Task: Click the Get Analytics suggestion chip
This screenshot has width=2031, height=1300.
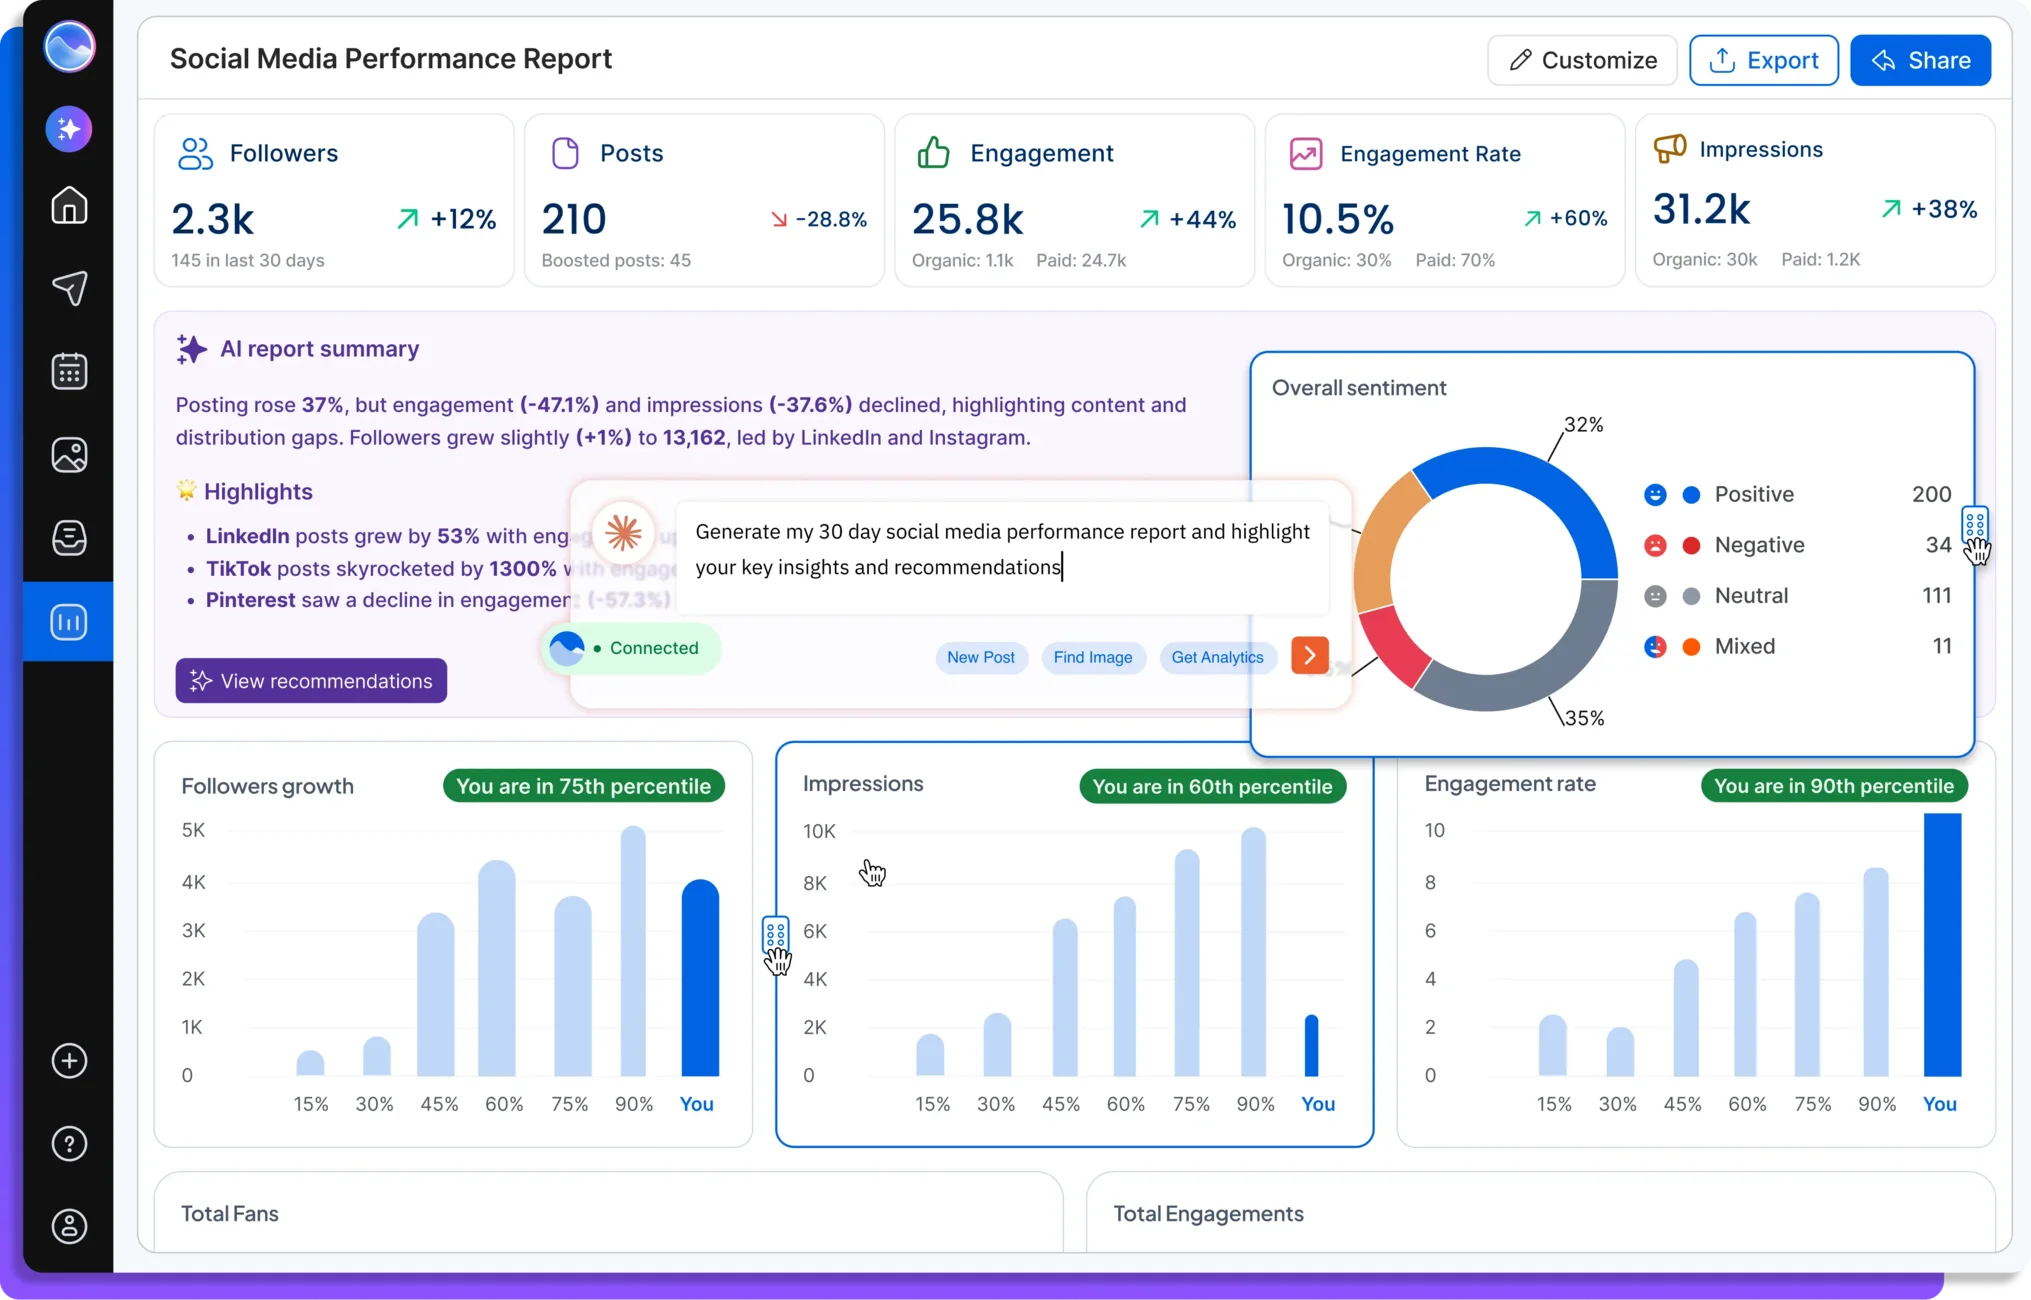Action: click(1217, 657)
